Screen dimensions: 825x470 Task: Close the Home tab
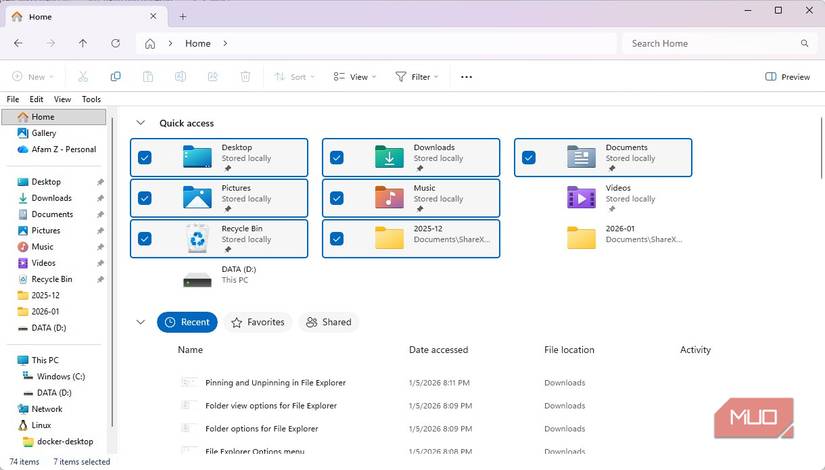coord(153,16)
